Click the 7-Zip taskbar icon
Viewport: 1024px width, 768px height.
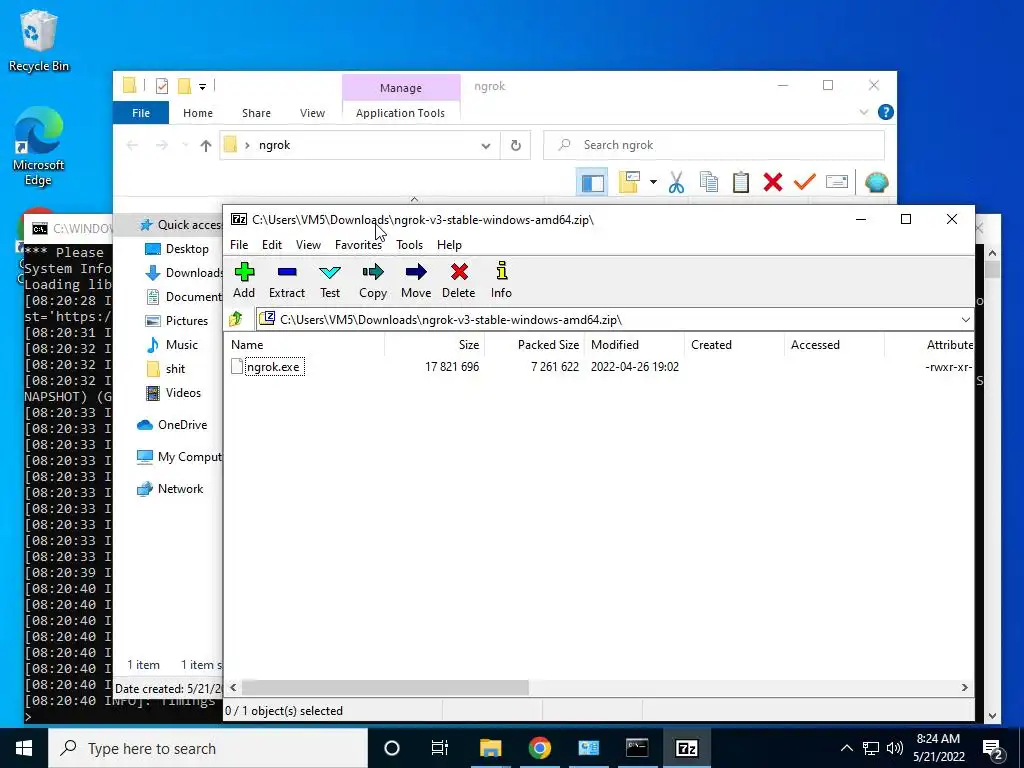[x=686, y=748]
